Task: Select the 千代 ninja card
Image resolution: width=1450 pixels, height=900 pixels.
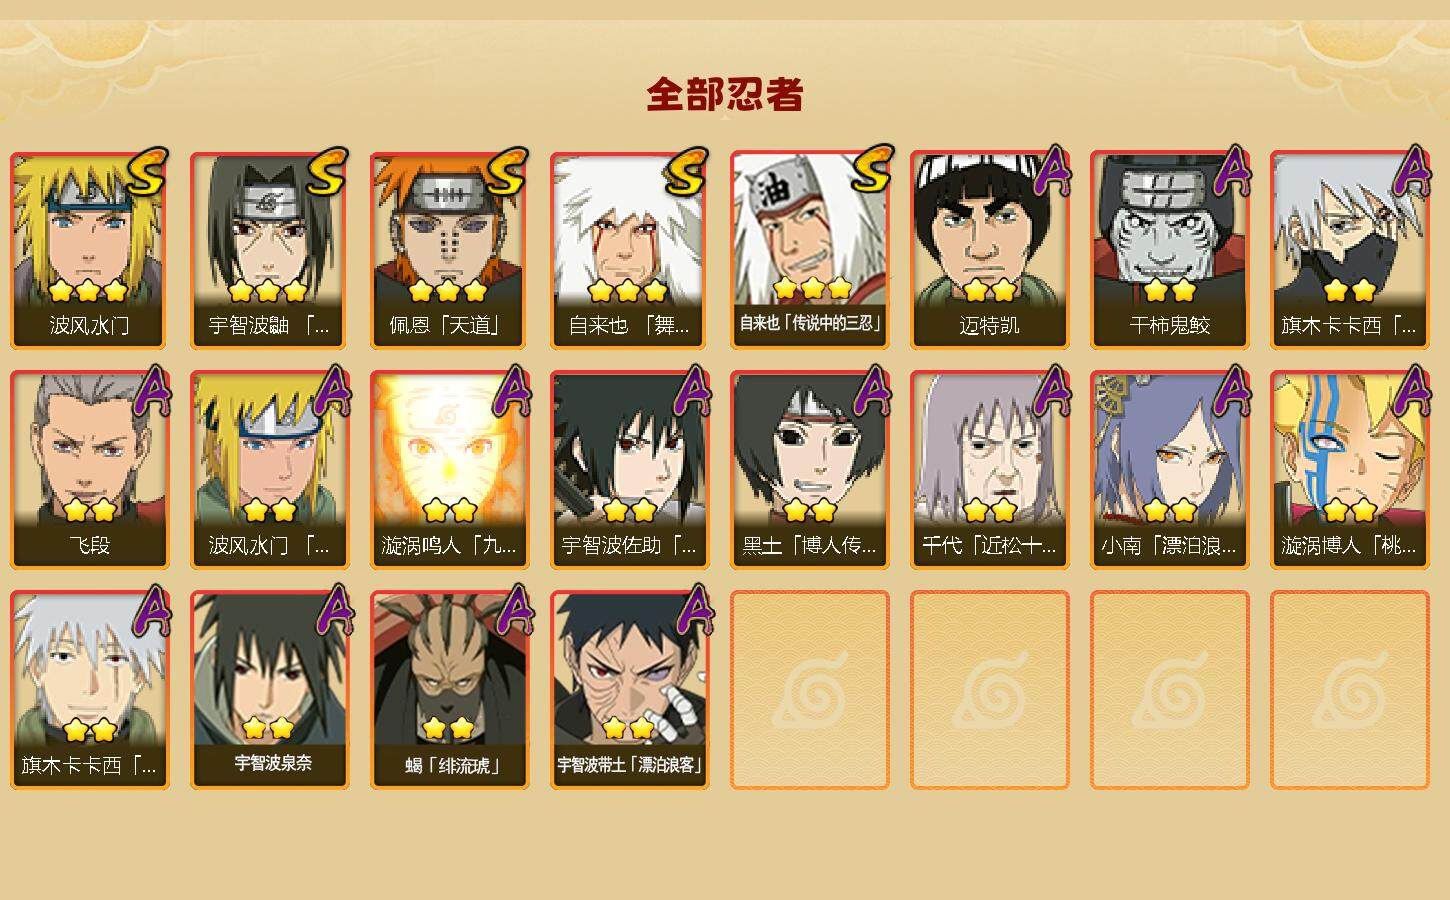Action: 990,470
